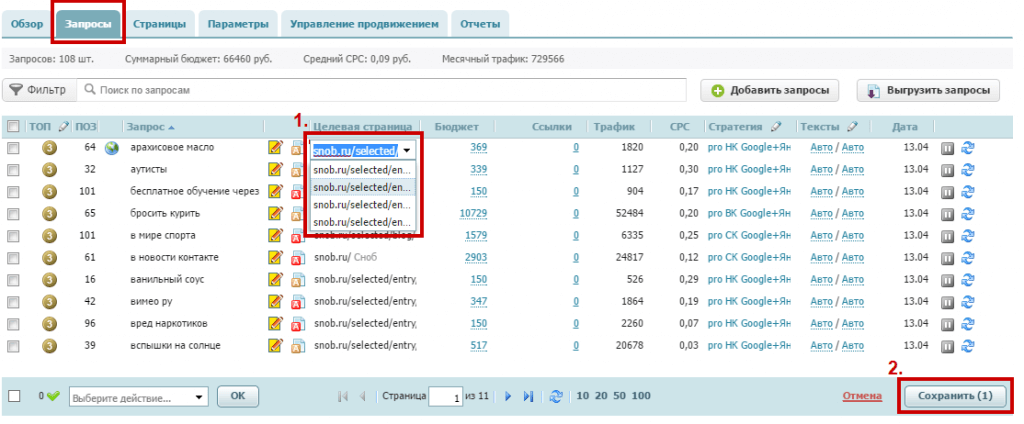Edit the query 'вред наркотиков' via its pencil icon
The width and height of the screenshot is (1024, 424).
275,323
